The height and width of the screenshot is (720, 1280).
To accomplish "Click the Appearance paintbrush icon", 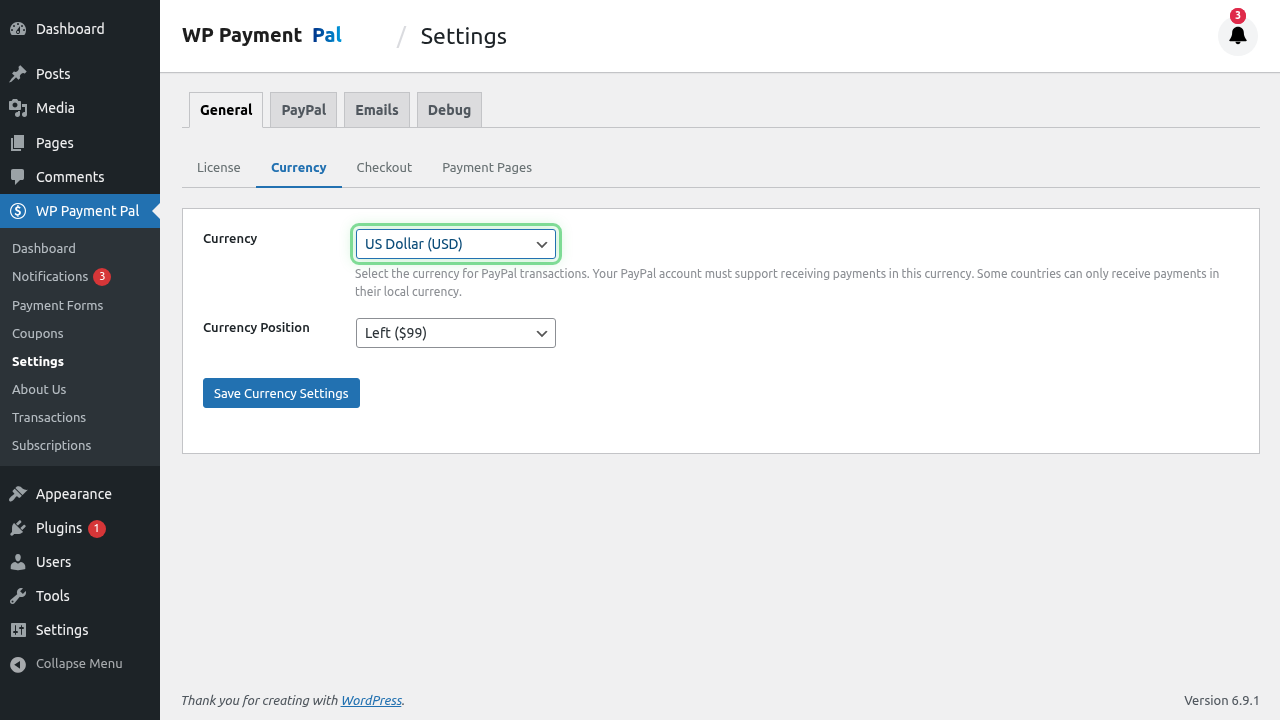I will tap(18, 494).
